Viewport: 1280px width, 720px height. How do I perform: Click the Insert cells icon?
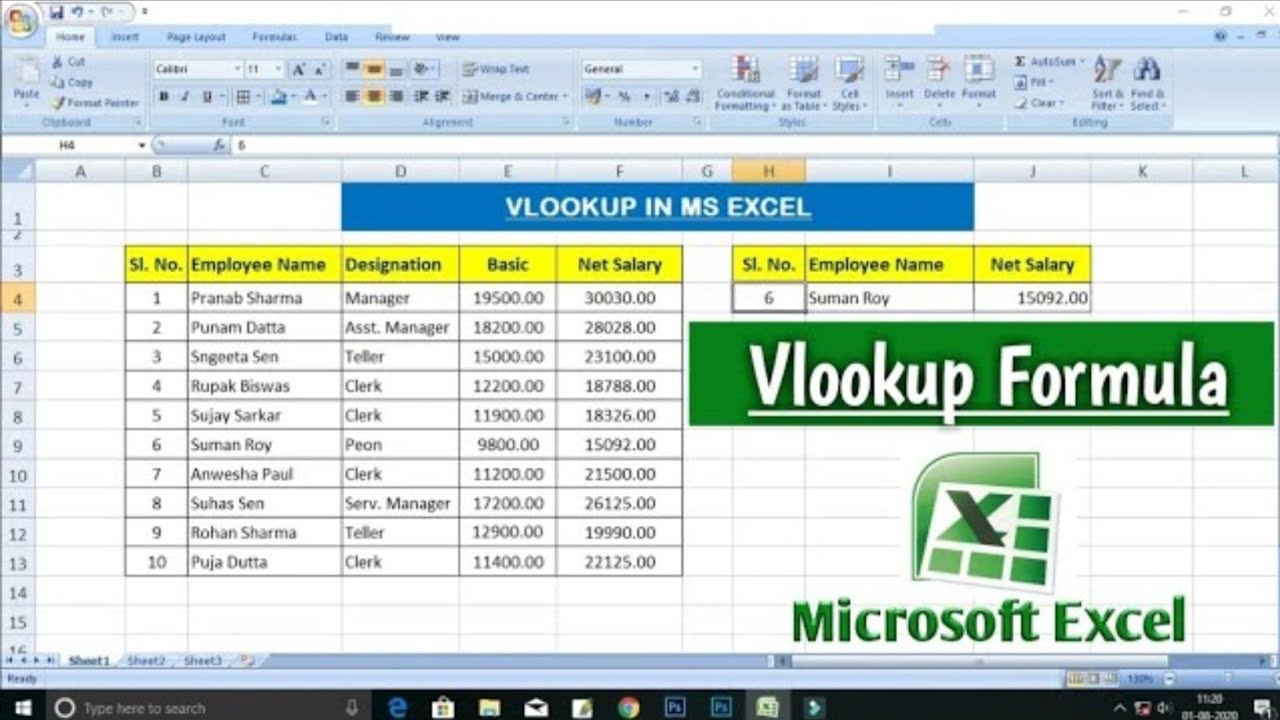[x=899, y=70]
